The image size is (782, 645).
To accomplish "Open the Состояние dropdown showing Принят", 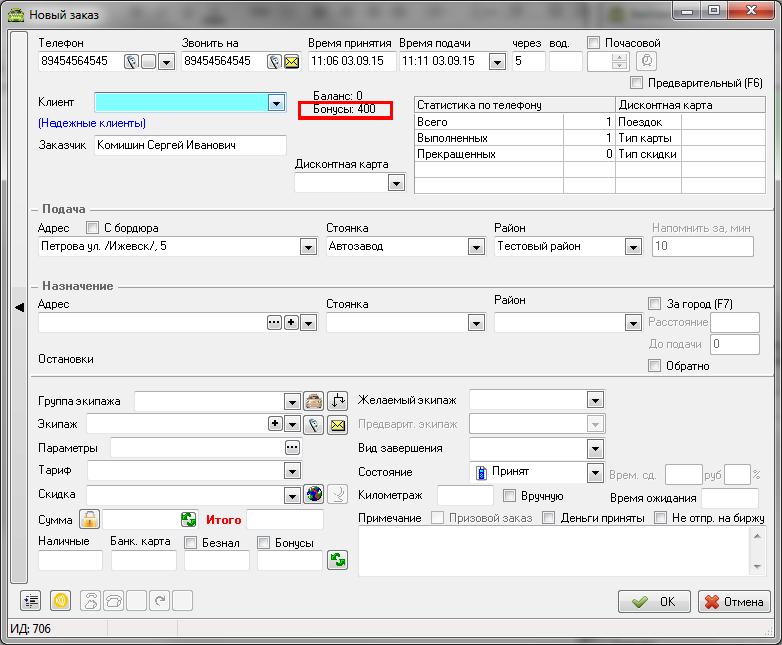I will 594,472.
